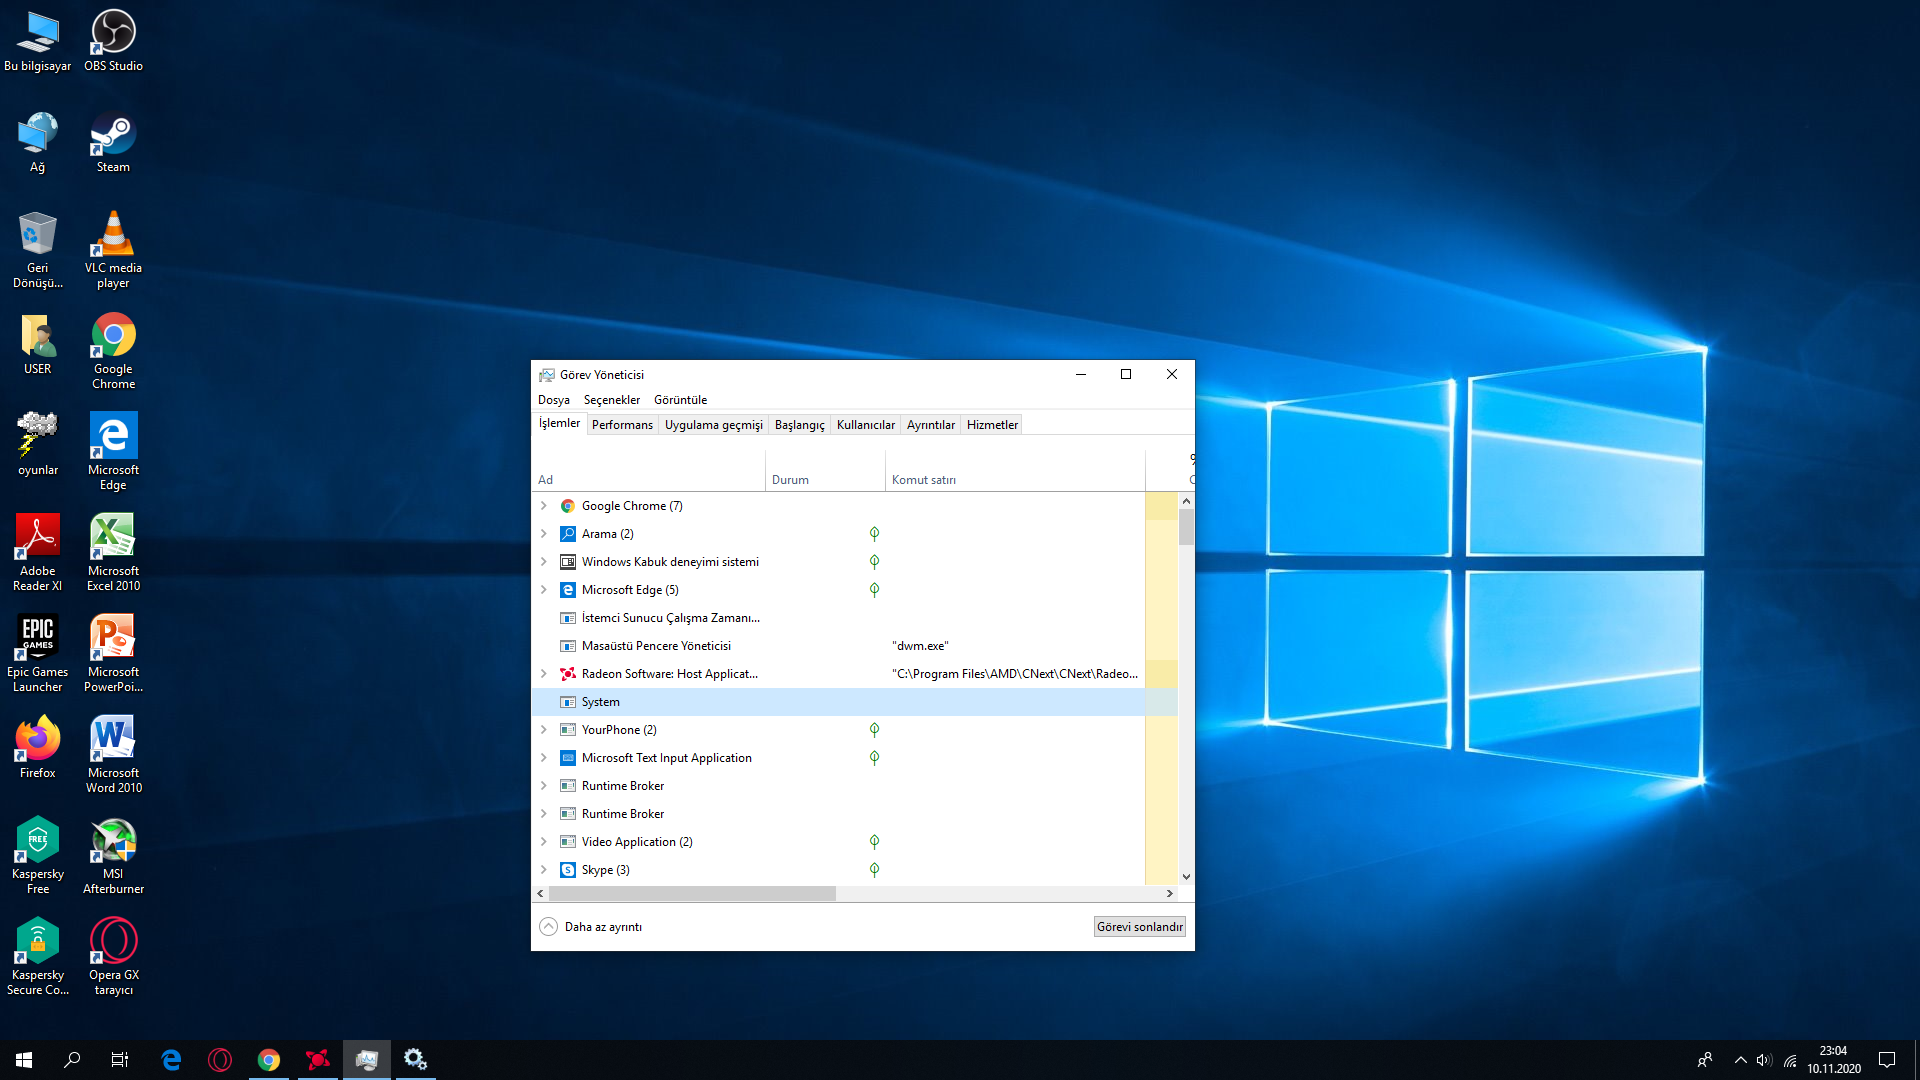Expand the Google Chrome (7) process group
The width and height of the screenshot is (1920, 1080).
544,506
